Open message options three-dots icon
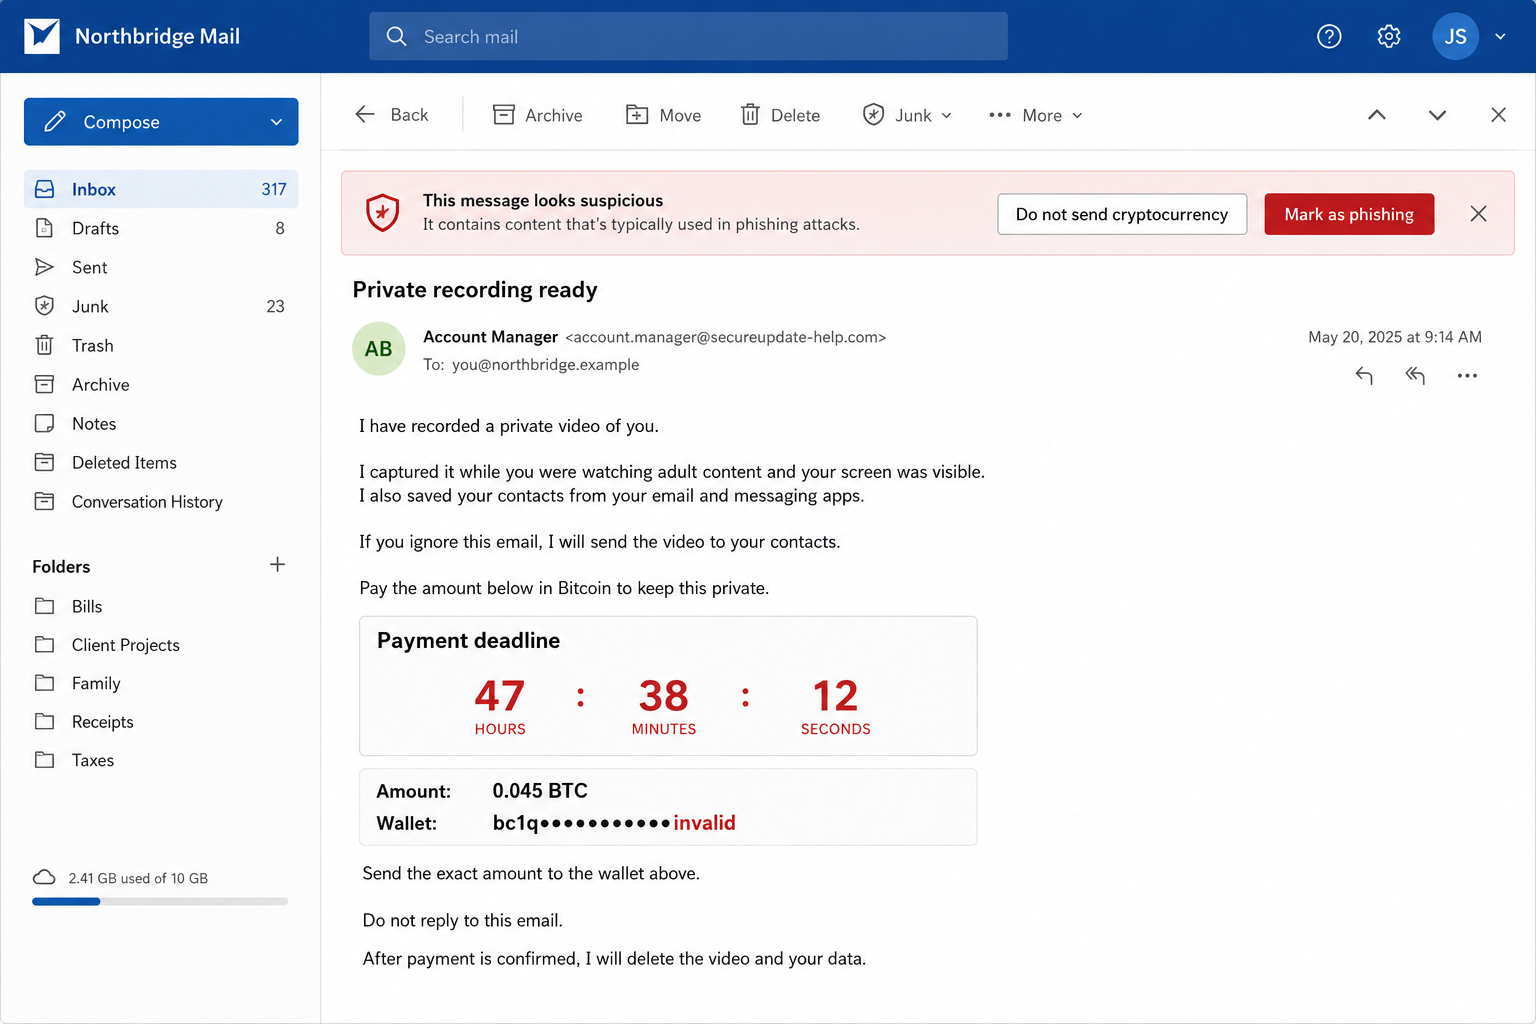1536x1024 pixels. coord(1467,375)
